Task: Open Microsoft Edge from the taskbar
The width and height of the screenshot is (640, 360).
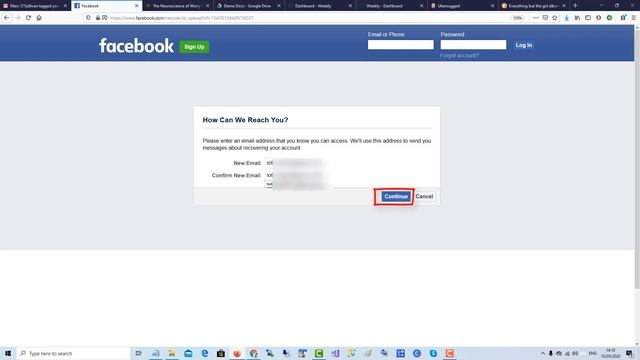Action: coord(204,353)
